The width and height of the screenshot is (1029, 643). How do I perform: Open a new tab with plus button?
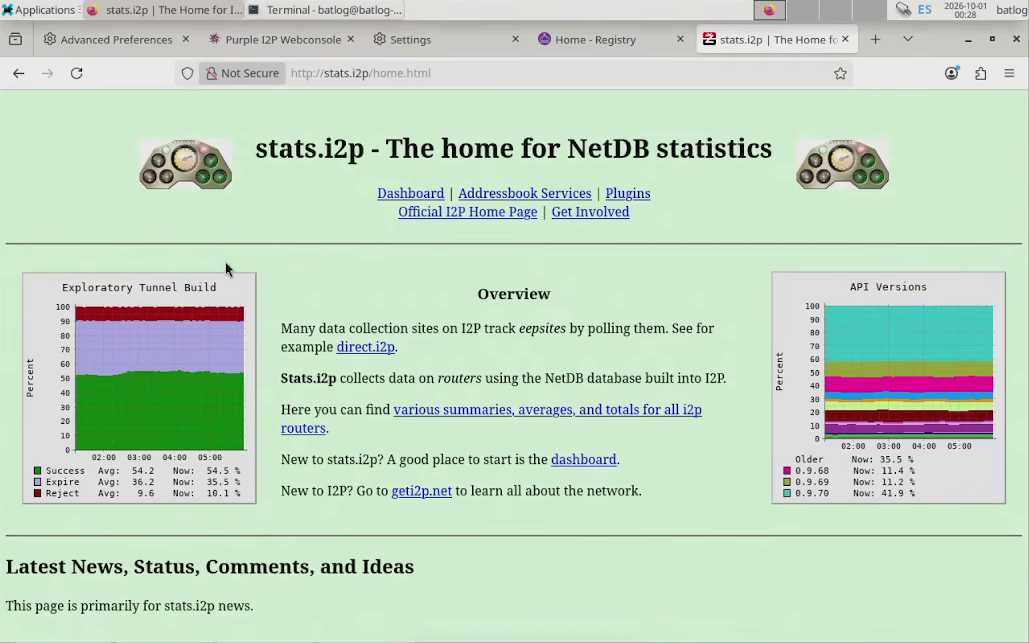point(875,39)
